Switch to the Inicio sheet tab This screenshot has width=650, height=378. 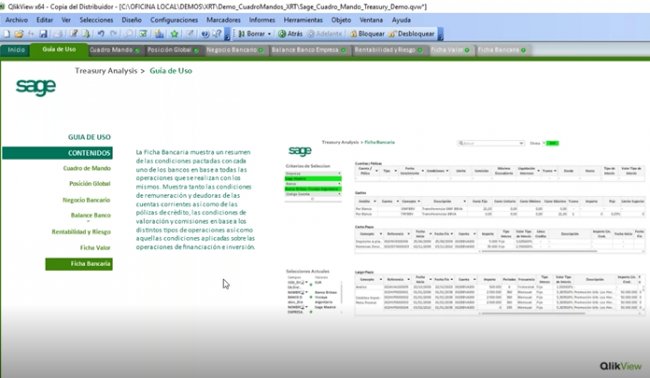(x=16, y=50)
